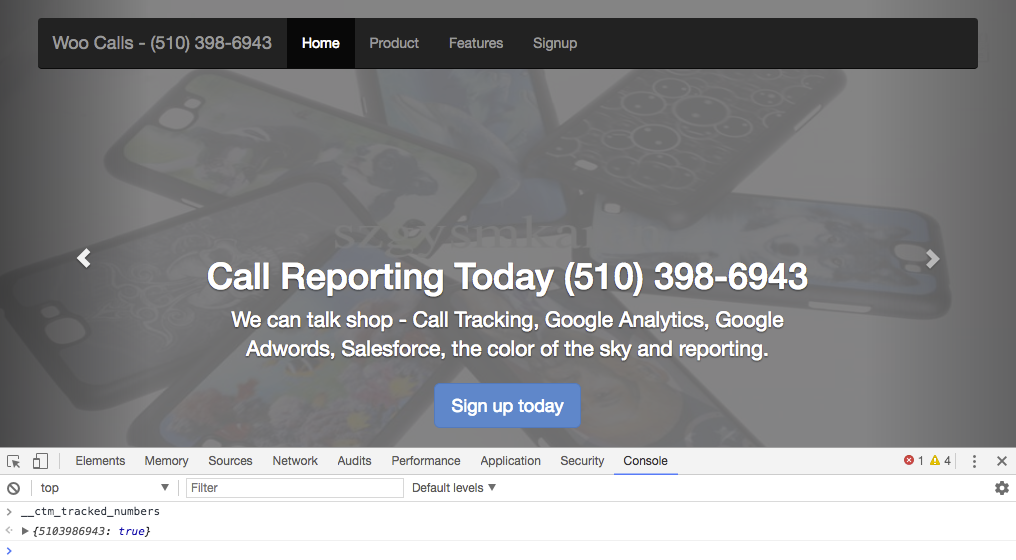The width and height of the screenshot is (1016, 560).
Task: Click the yellow warning count icon
Action: pos(934,460)
